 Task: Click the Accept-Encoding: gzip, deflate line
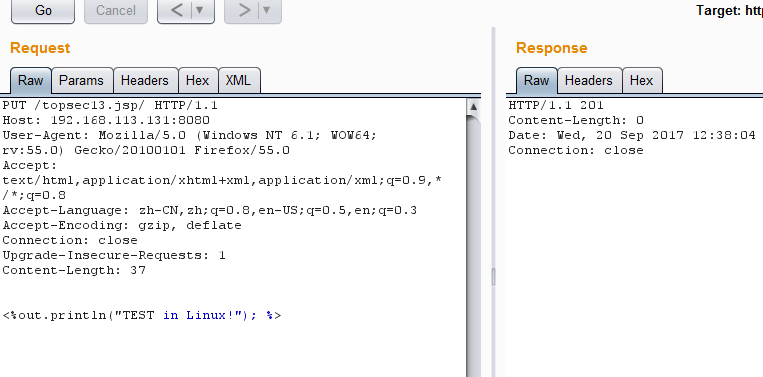pyautogui.click(x=122, y=225)
